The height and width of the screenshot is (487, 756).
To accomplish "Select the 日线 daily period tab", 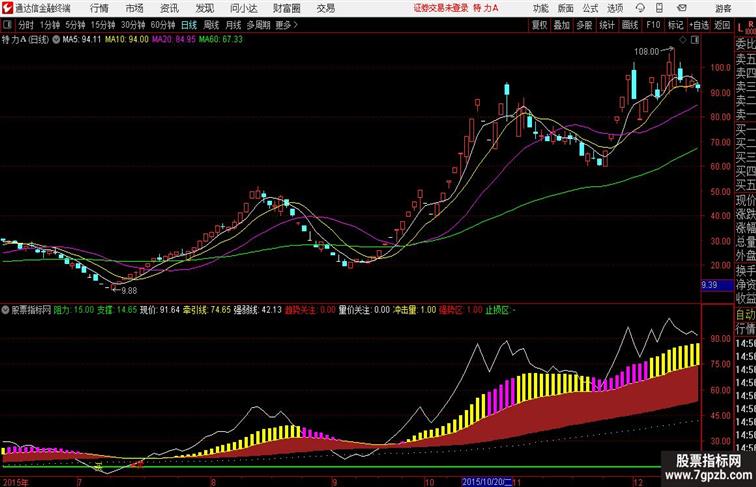I will 189,25.
